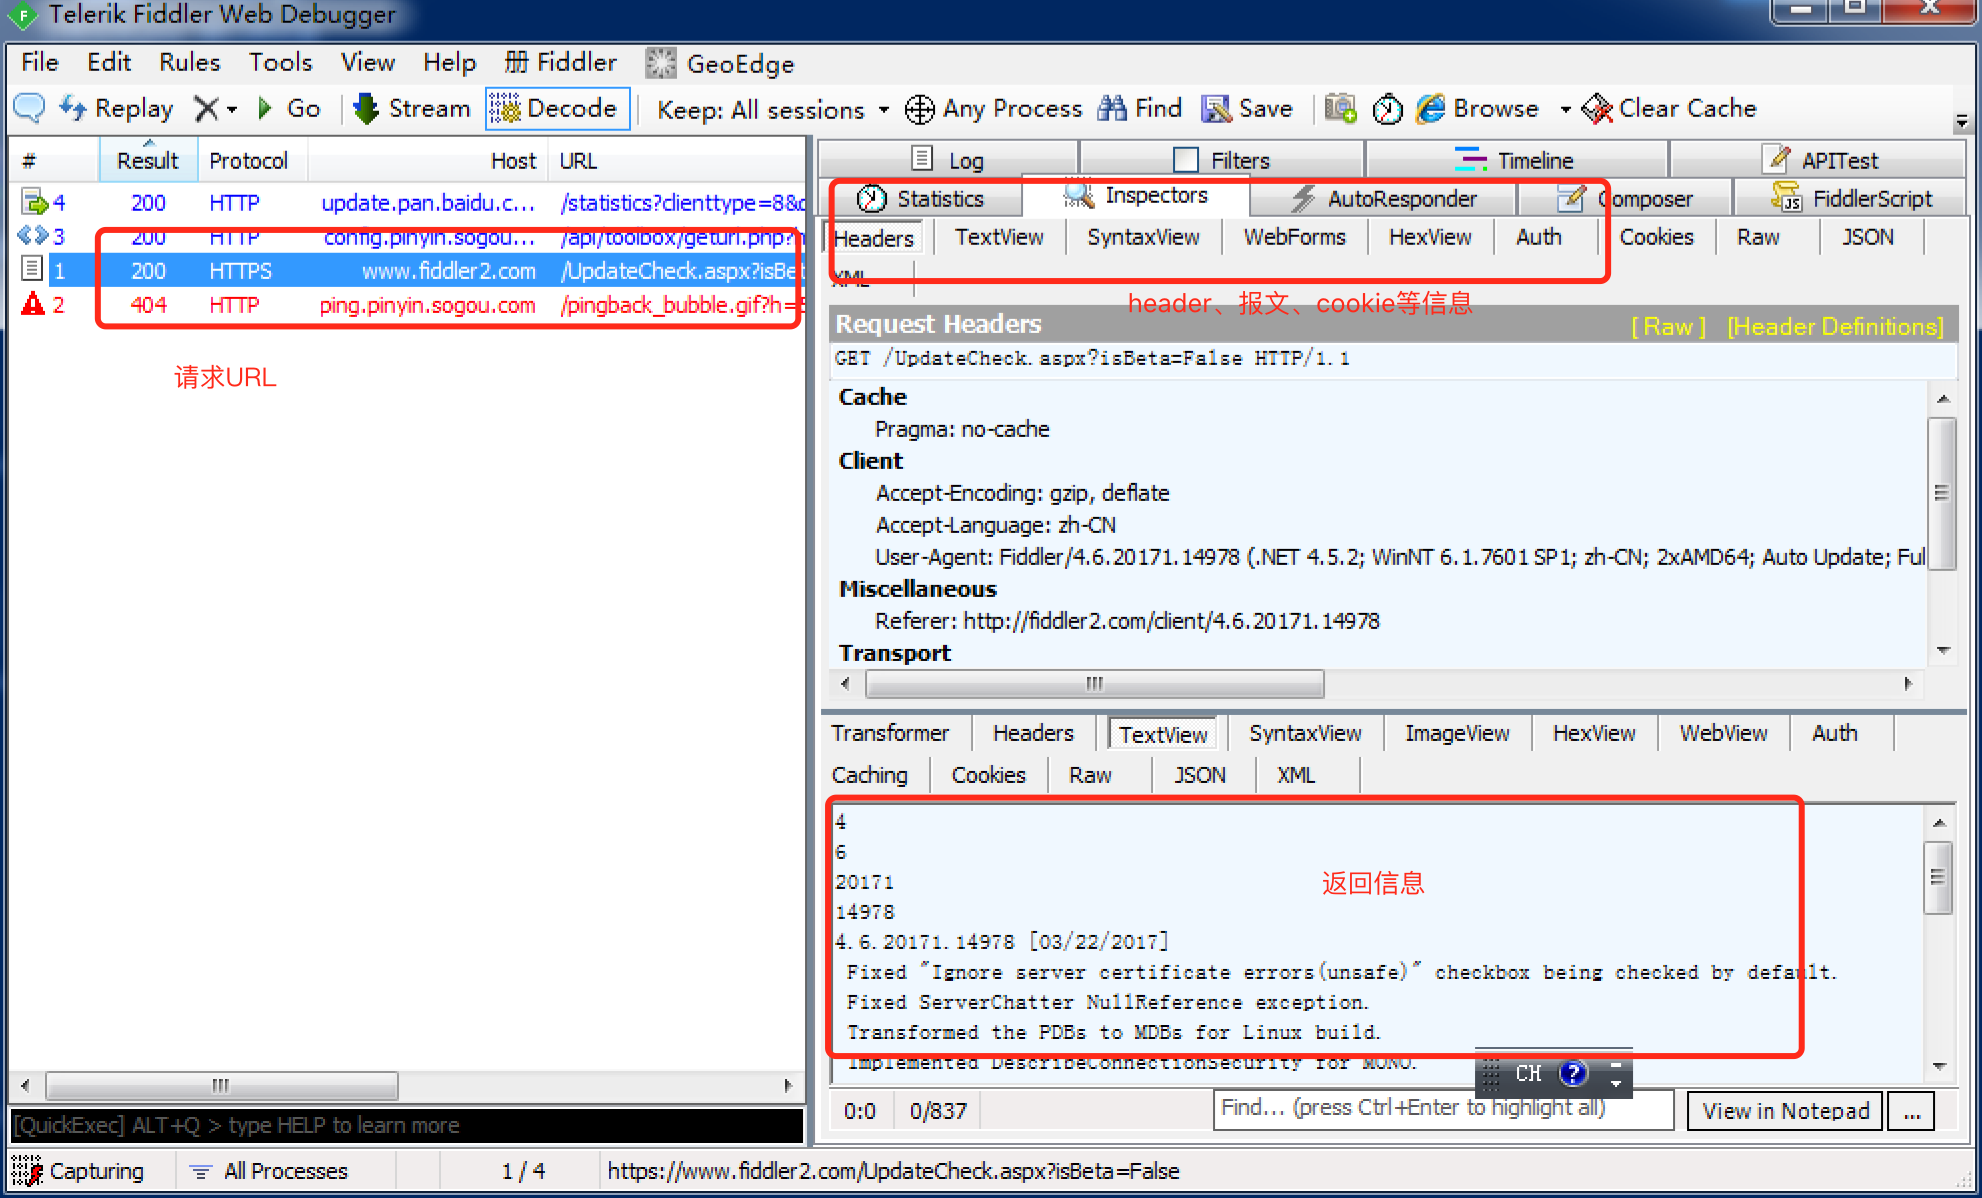This screenshot has height=1198, width=1982.
Task: Click All Processes filter in status bar
Action: [268, 1171]
